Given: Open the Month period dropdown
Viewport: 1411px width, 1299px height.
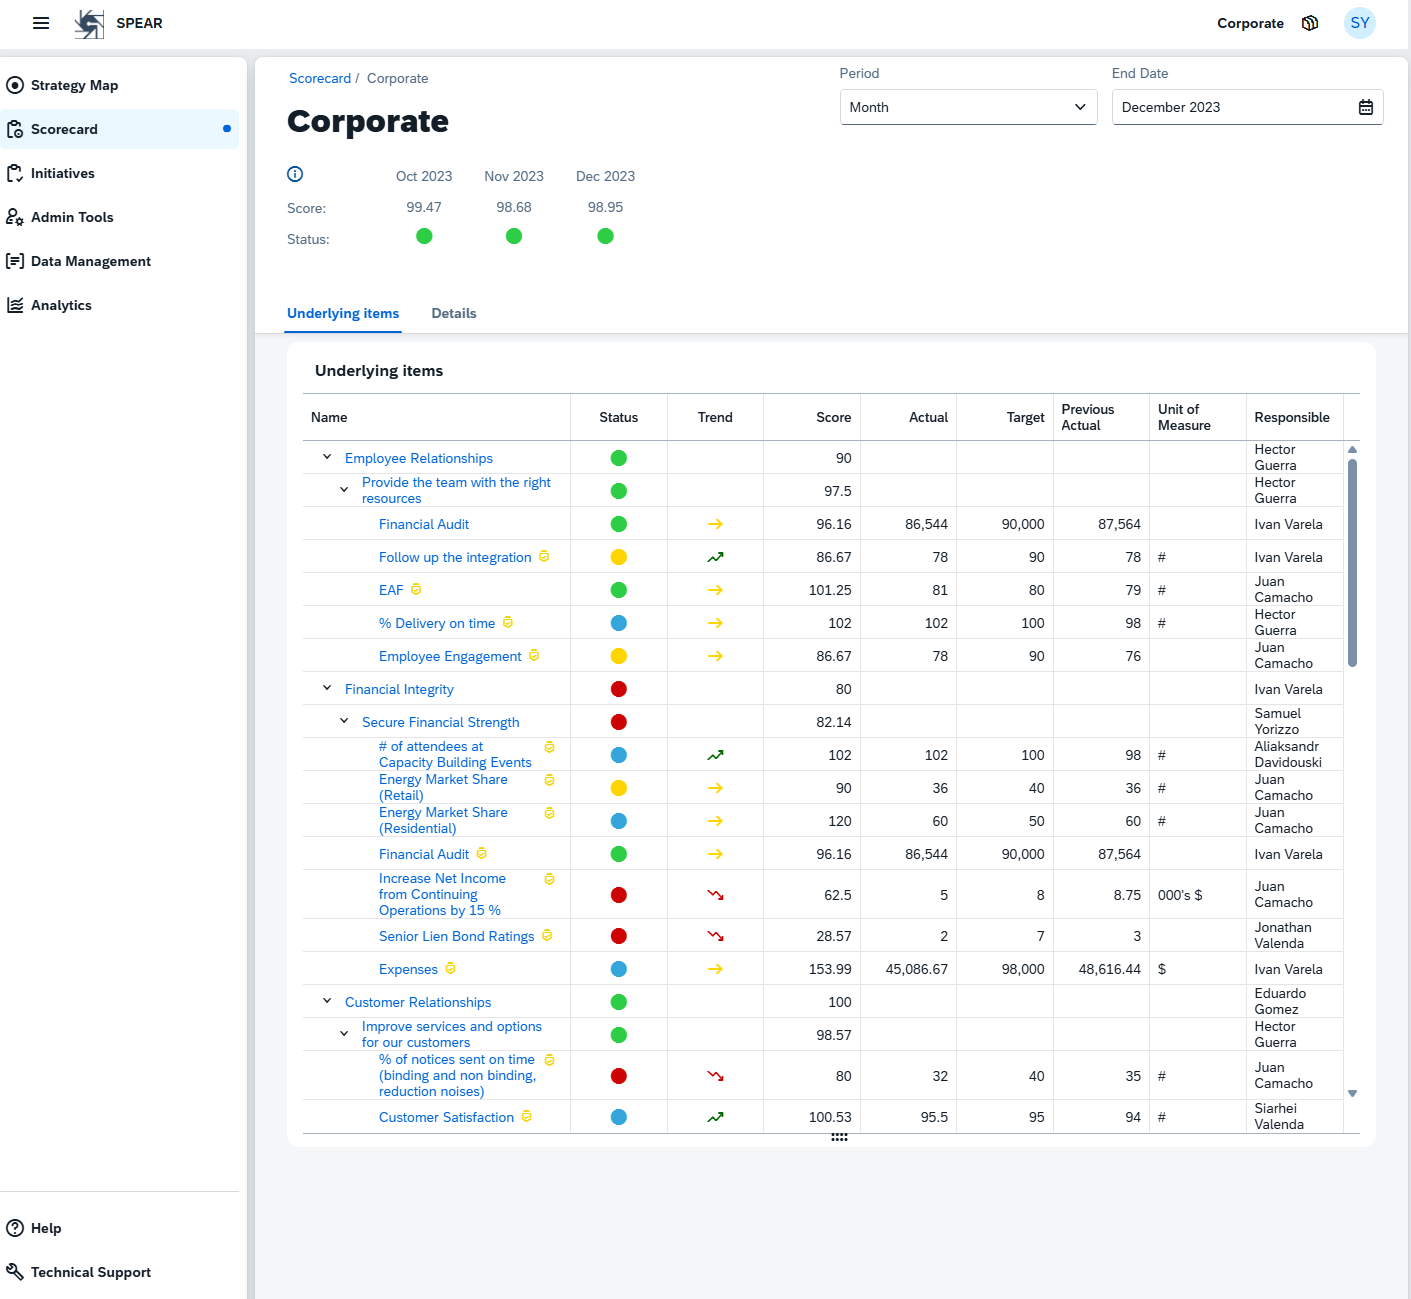Looking at the screenshot, I should [967, 107].
